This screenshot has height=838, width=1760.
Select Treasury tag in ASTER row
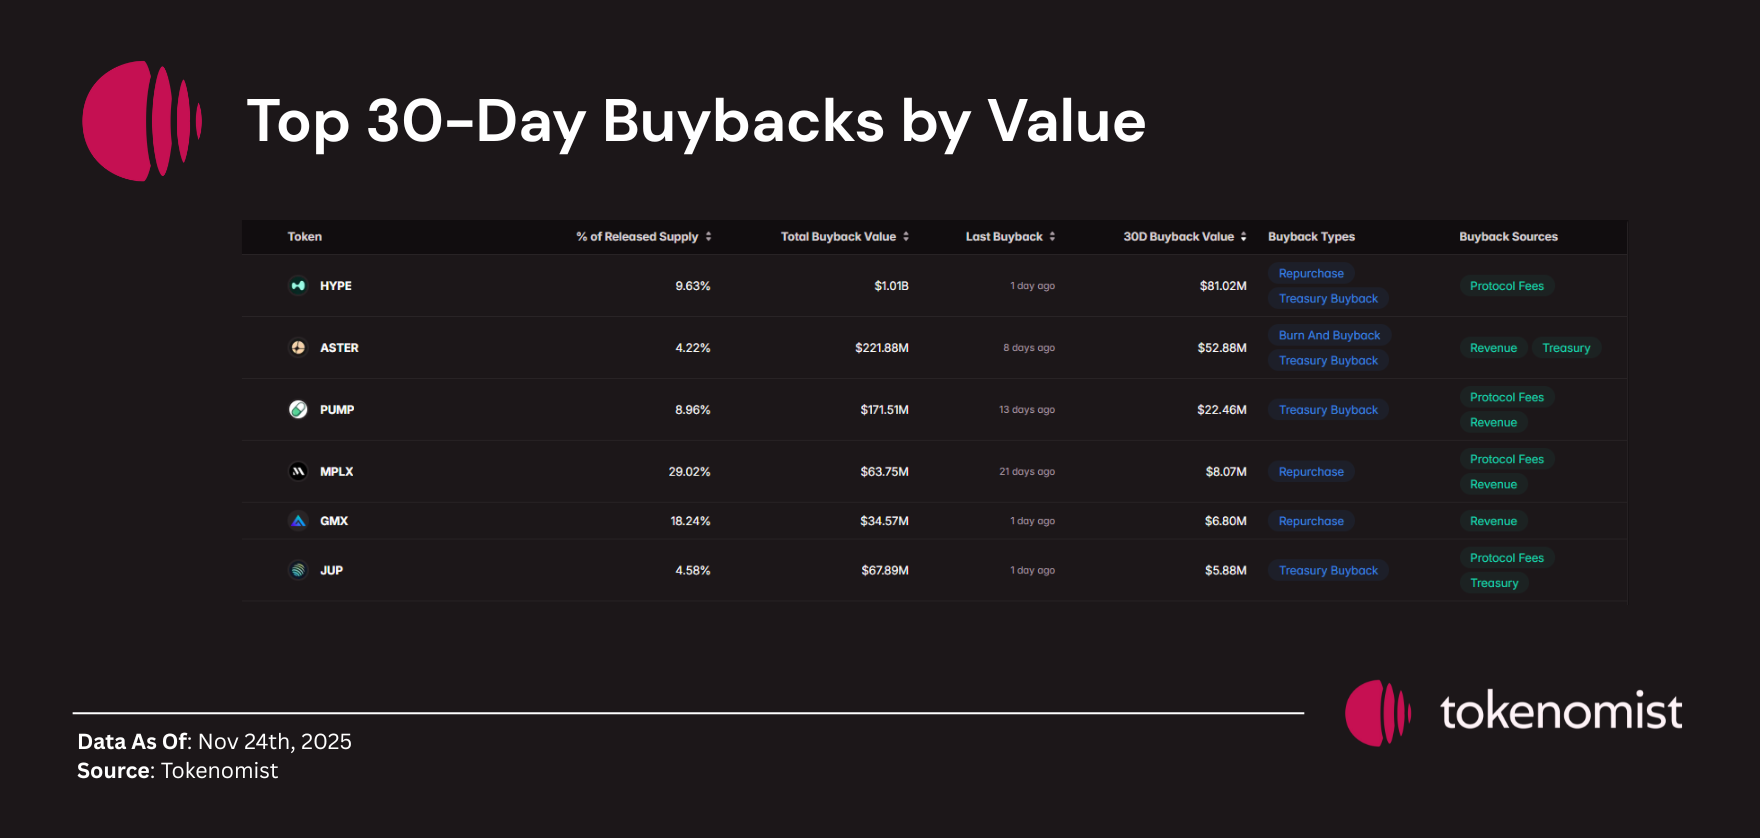pyautogui.click(x=1566, y=348)
